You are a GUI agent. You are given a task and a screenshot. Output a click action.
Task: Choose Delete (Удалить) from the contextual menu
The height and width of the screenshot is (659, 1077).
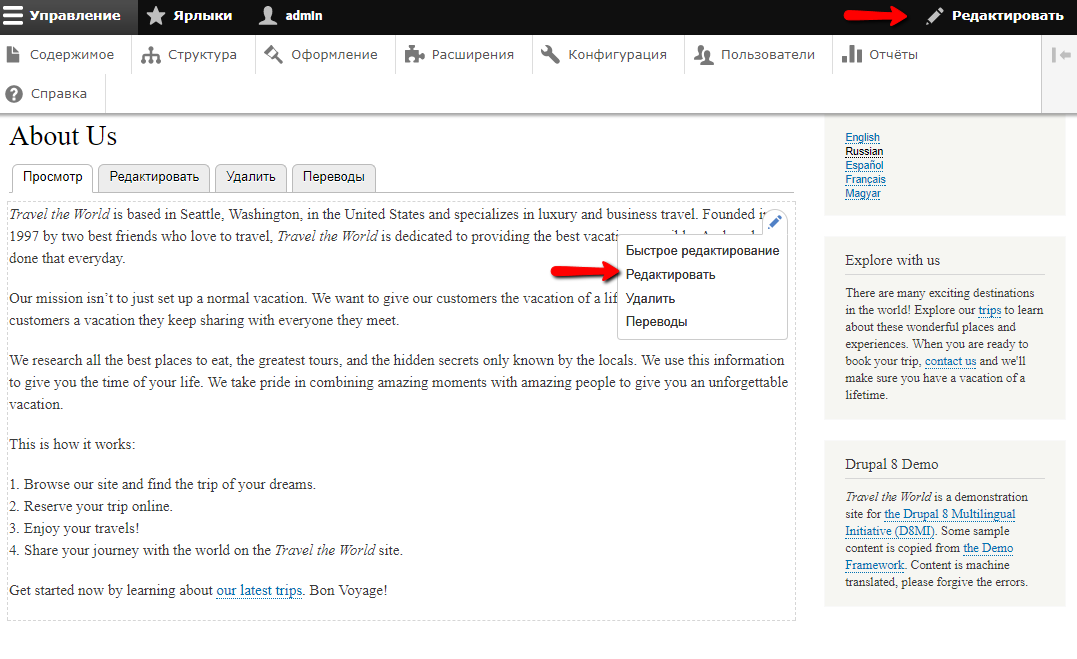650,298
